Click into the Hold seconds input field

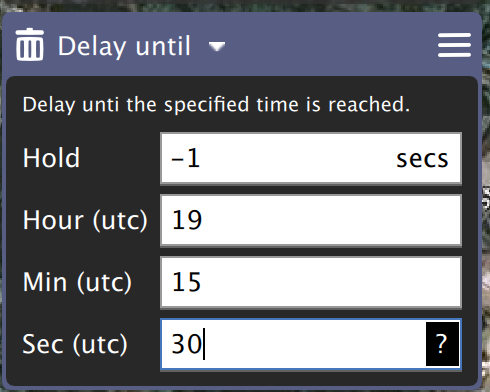click(311, 158)
